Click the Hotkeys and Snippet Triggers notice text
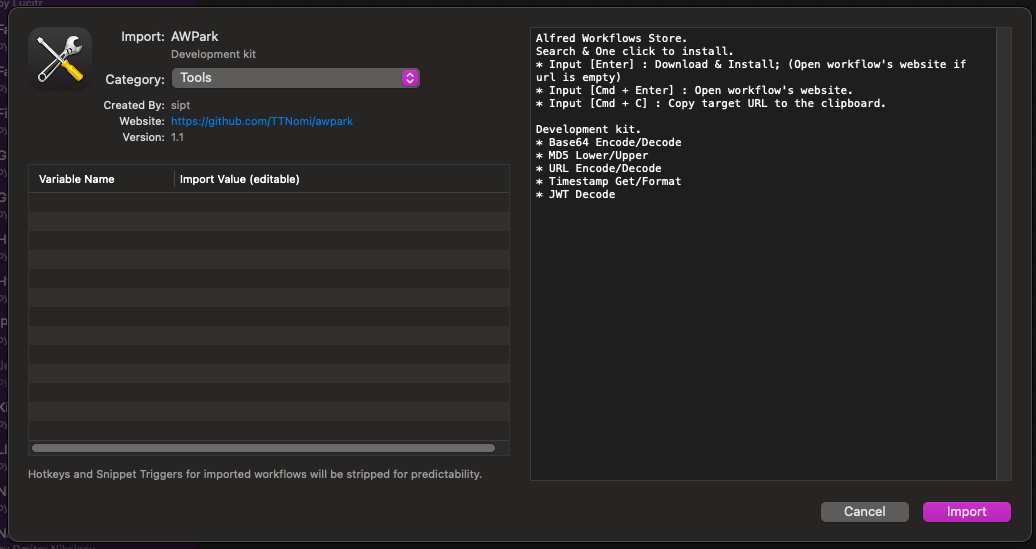This screenshot has height=549, width=1036. pyautogui.click(x=255, y=474)
